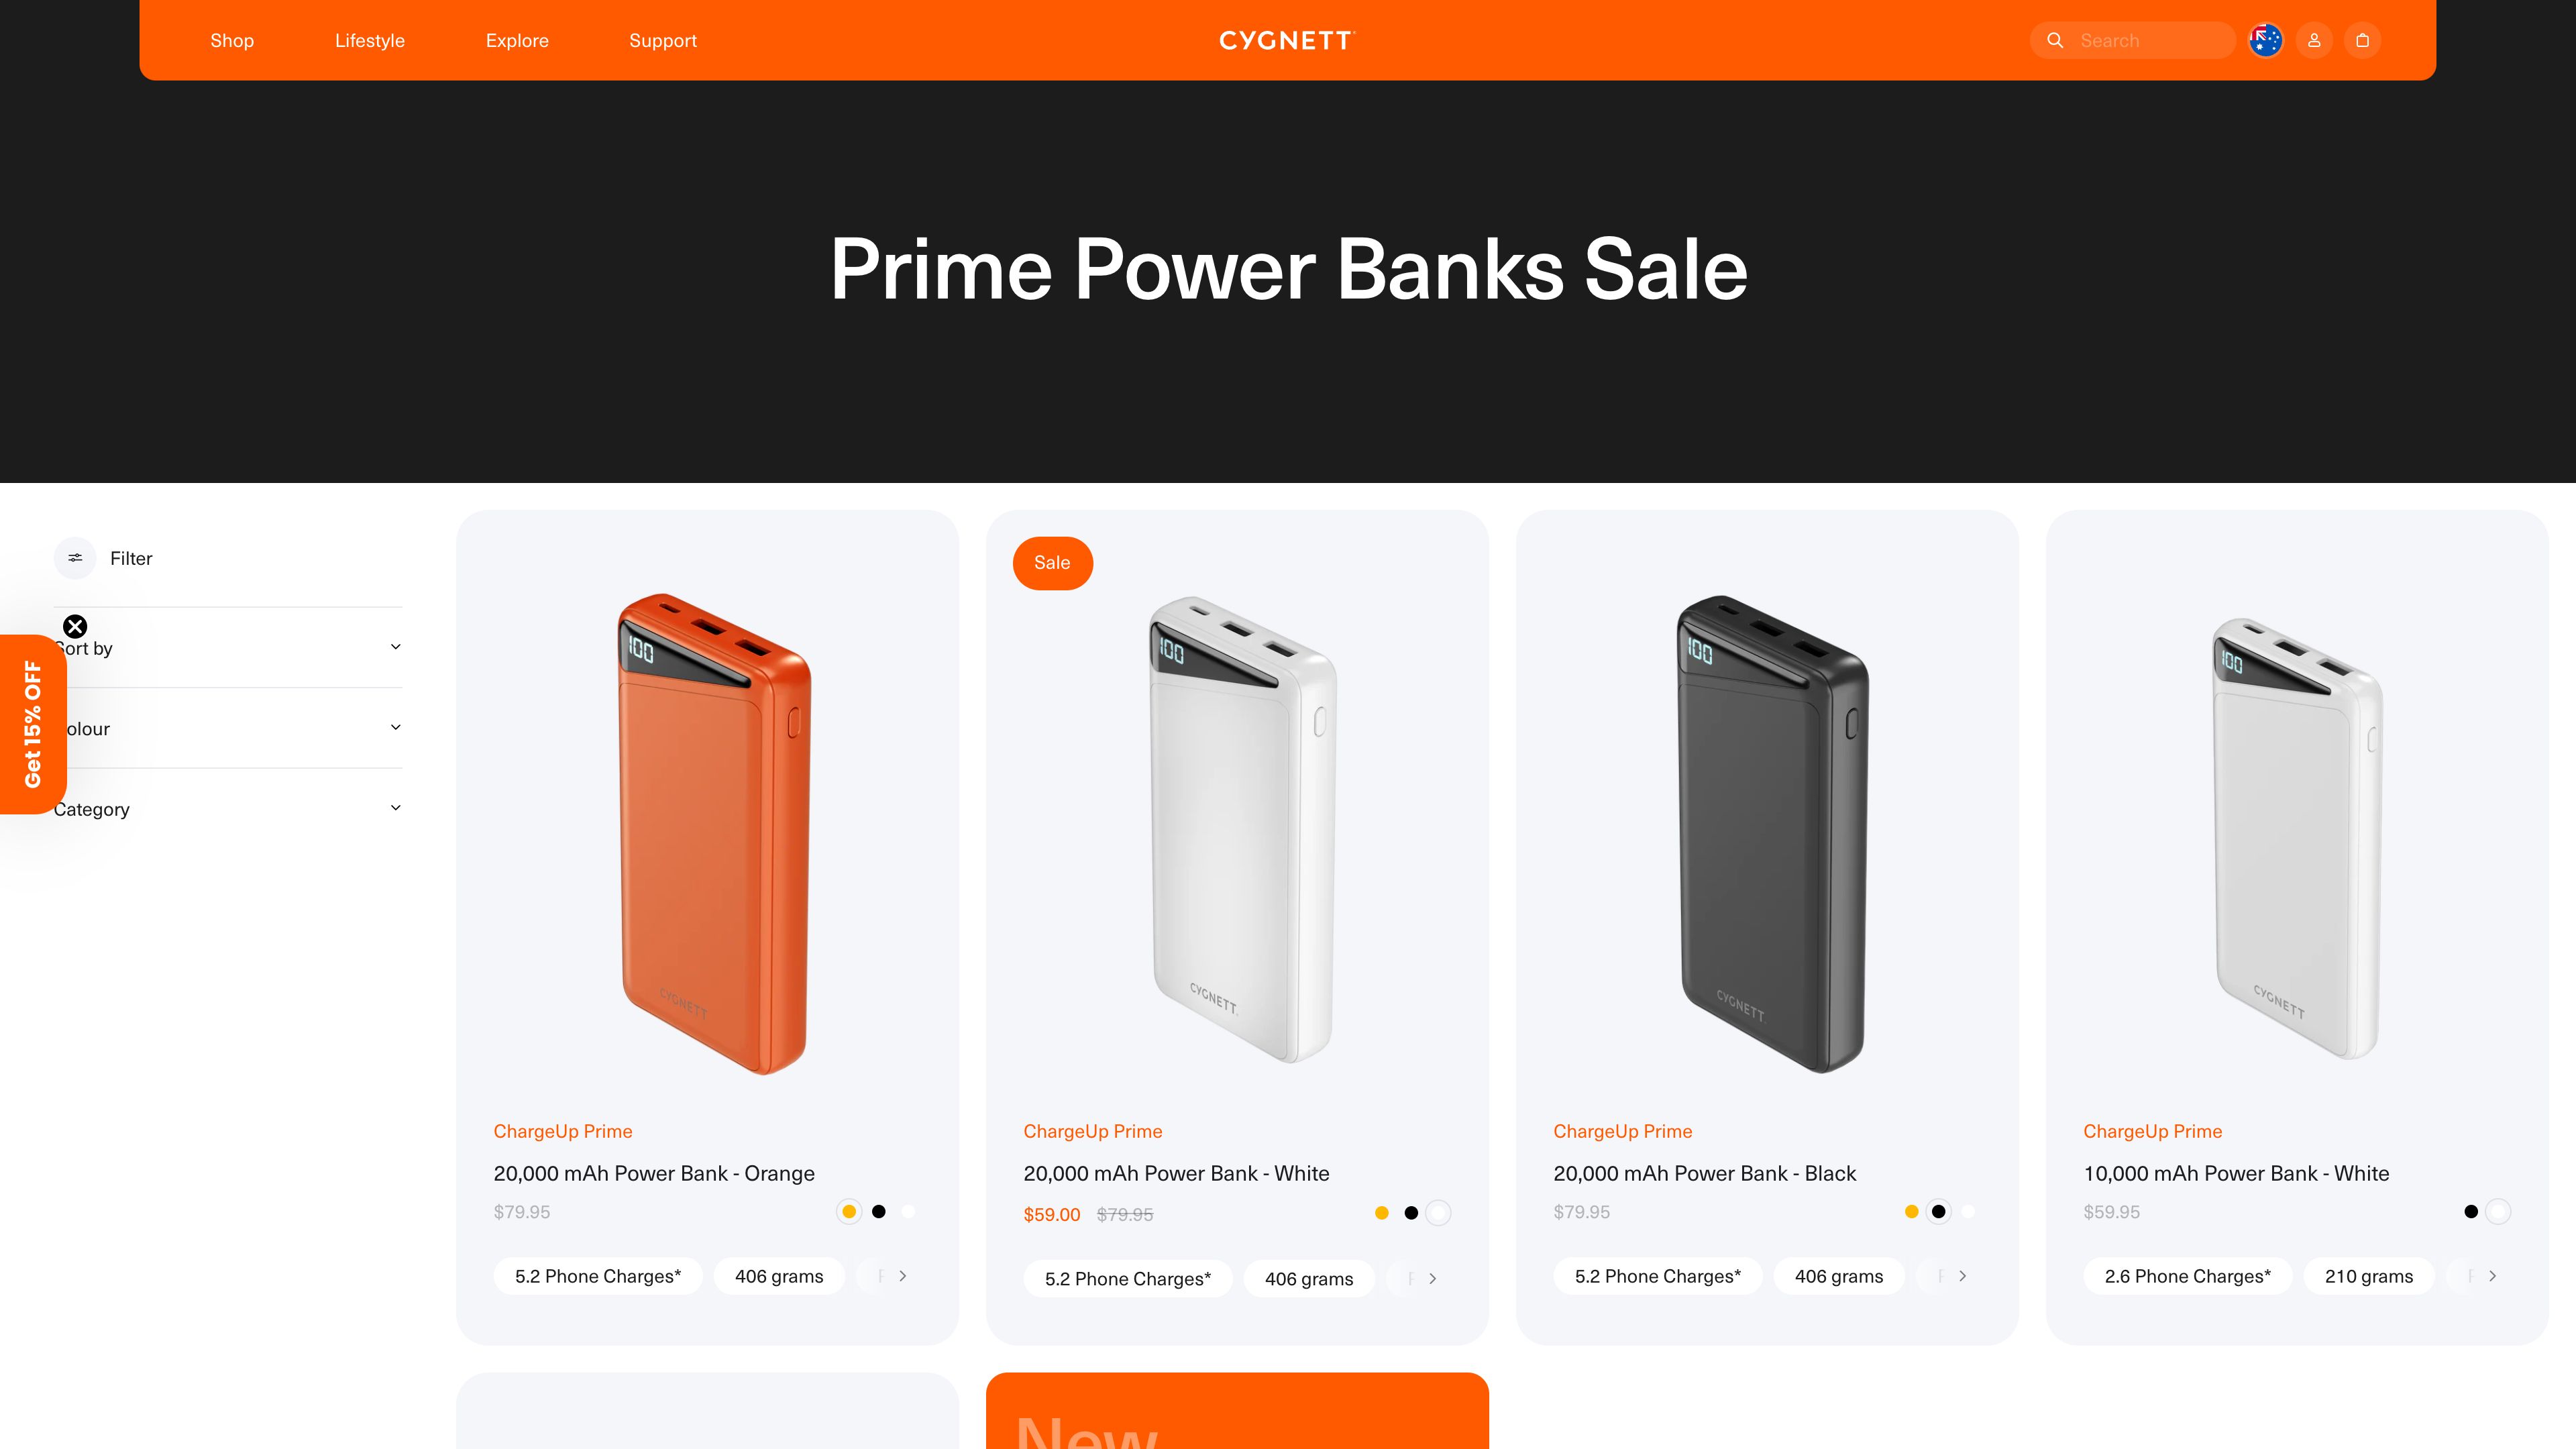
Task: Click the Filter sliders icon
Action: point(75,558)
